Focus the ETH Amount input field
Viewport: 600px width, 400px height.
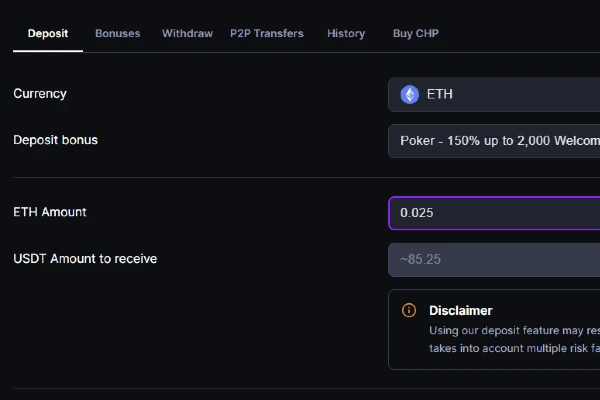tap(495, 213)
